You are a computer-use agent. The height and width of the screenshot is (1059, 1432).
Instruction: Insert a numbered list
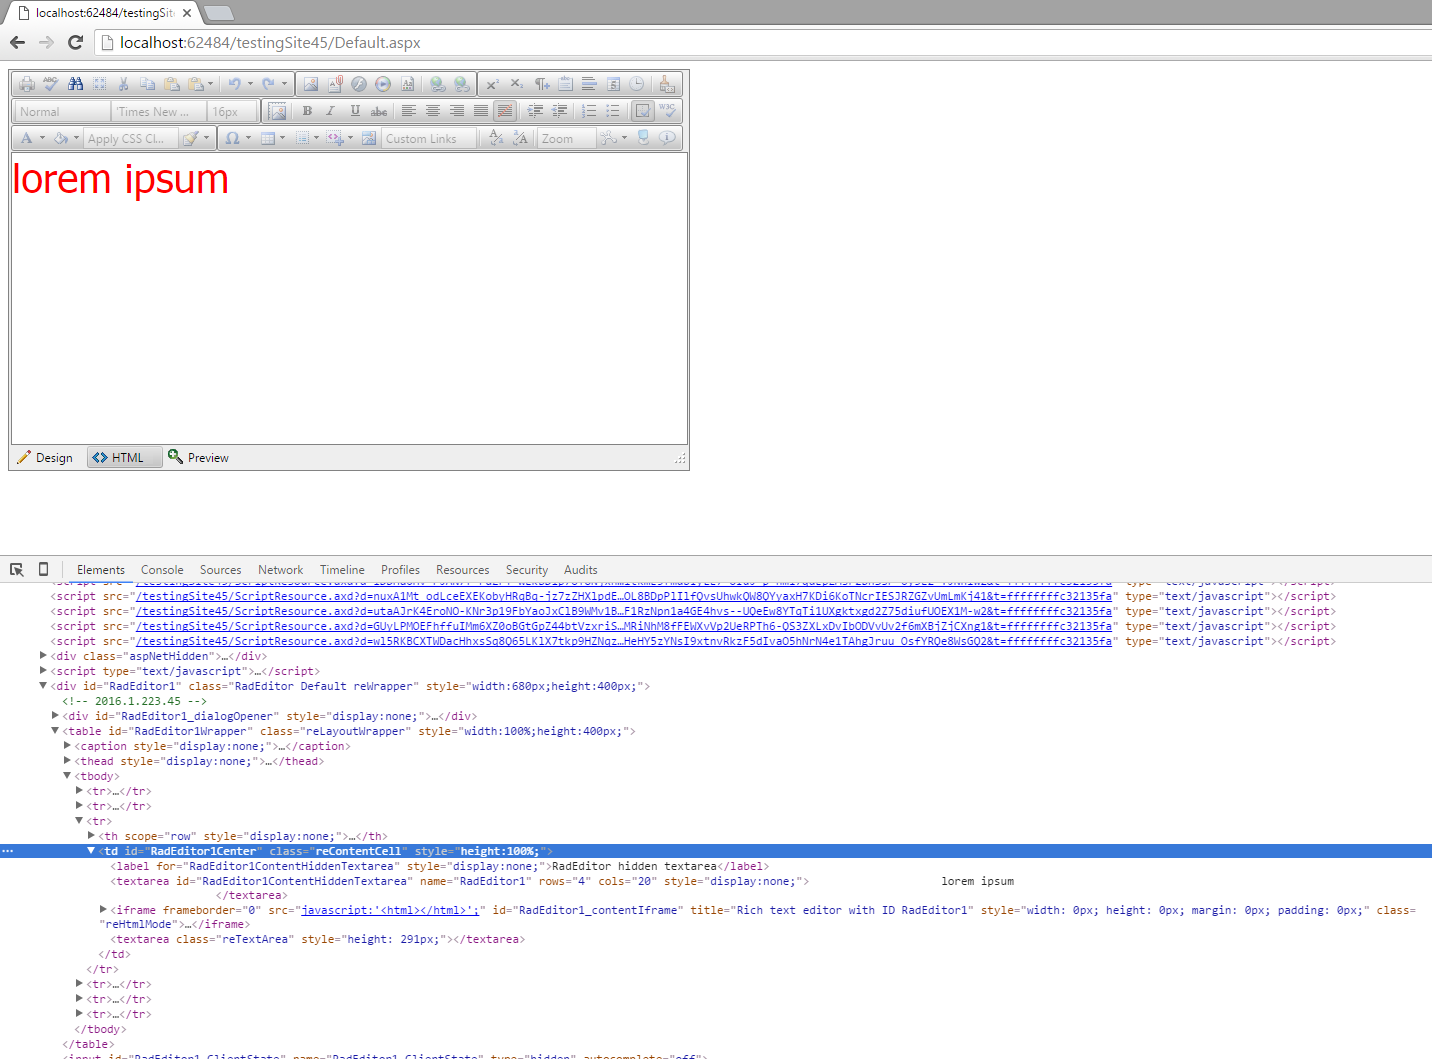click(x=589, y=111)
